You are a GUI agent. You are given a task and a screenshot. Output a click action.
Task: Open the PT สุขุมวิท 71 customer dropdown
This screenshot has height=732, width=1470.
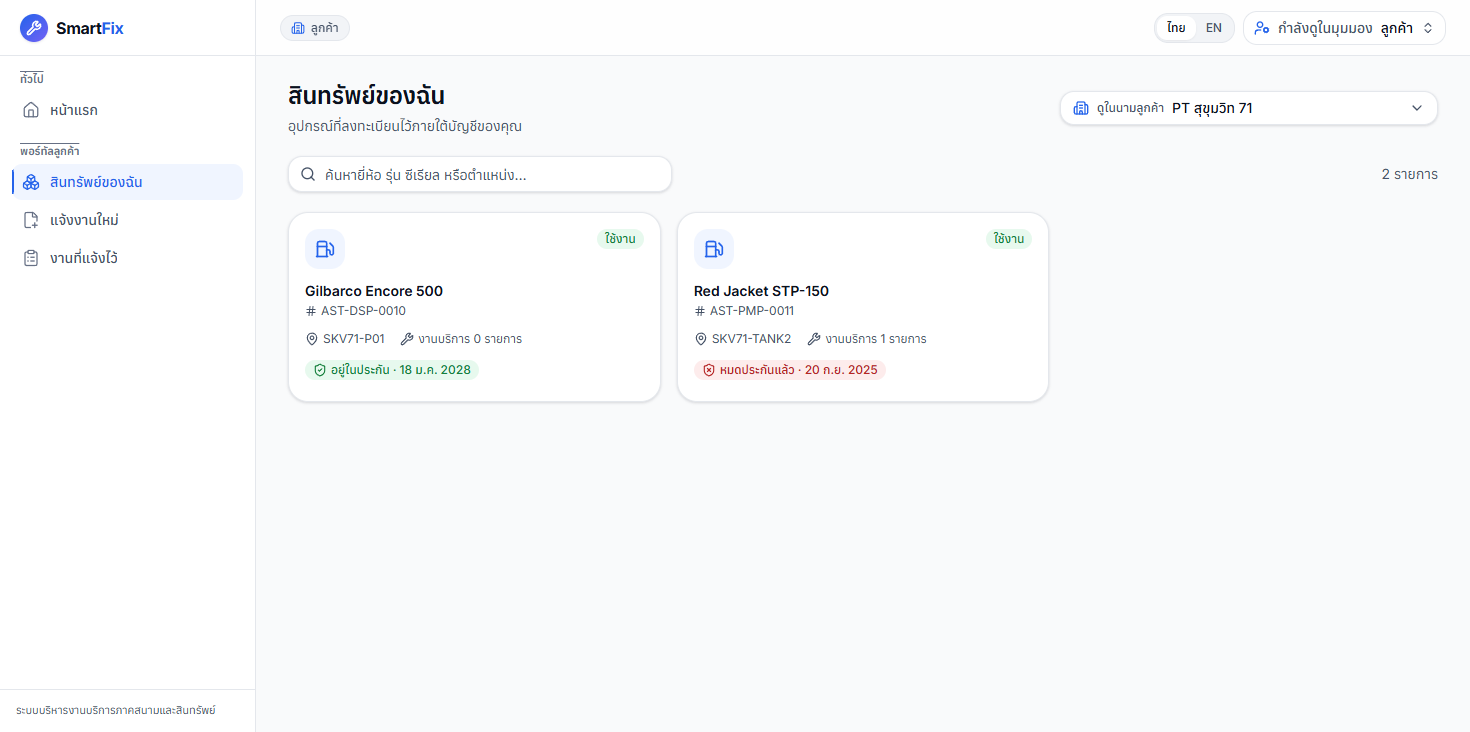1249,108
